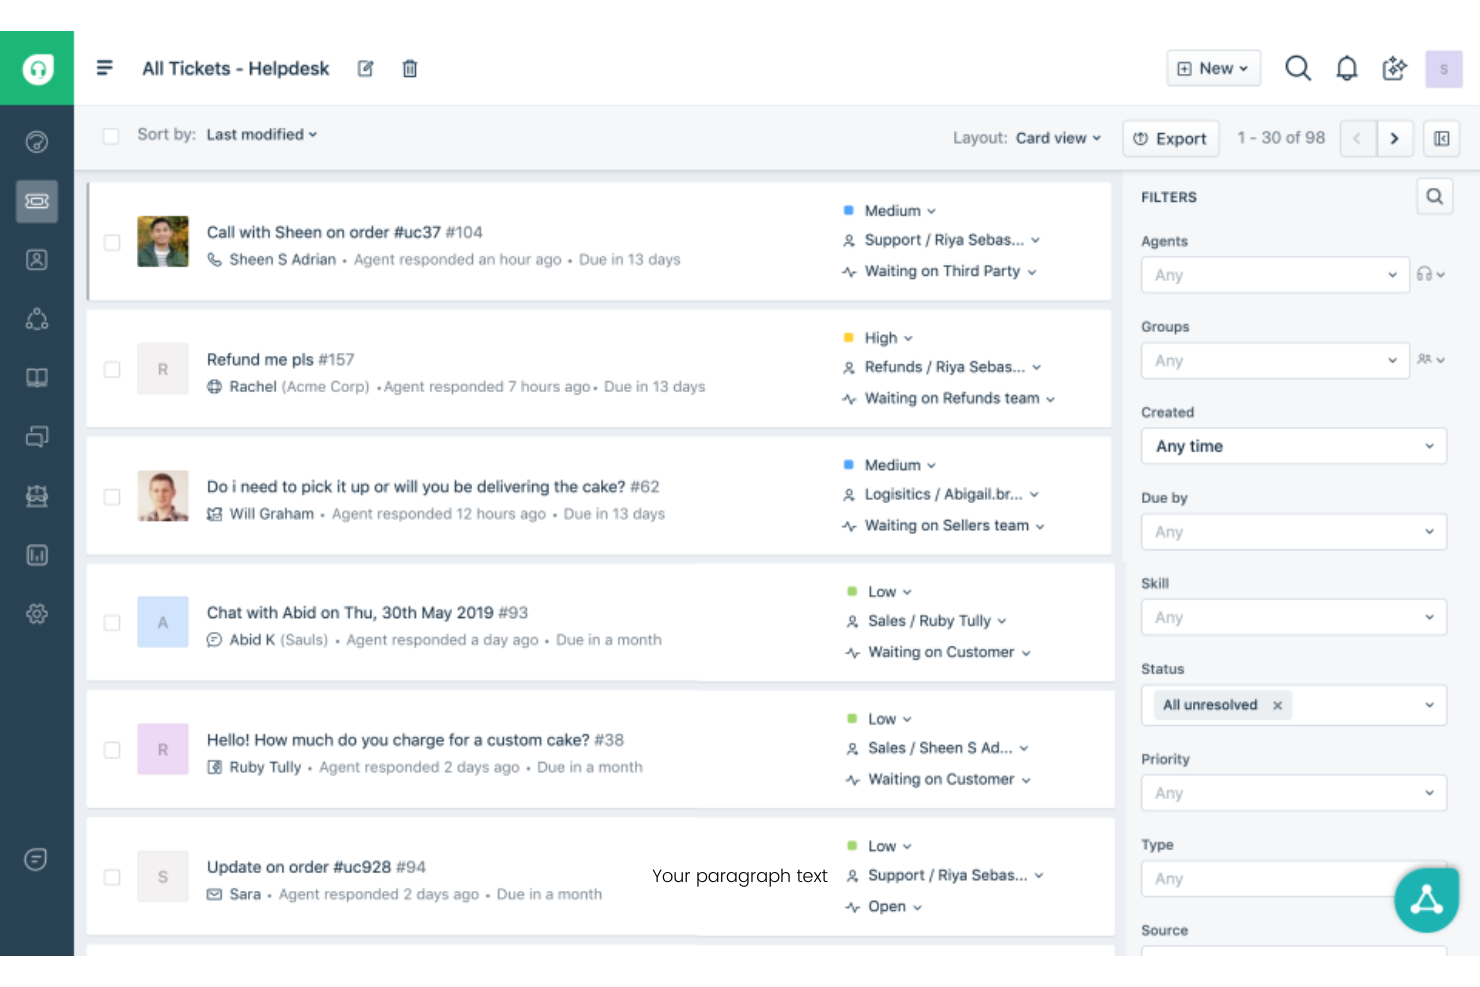
Task: Open the Dashboard from the sidebar
Action: (37, 141)
